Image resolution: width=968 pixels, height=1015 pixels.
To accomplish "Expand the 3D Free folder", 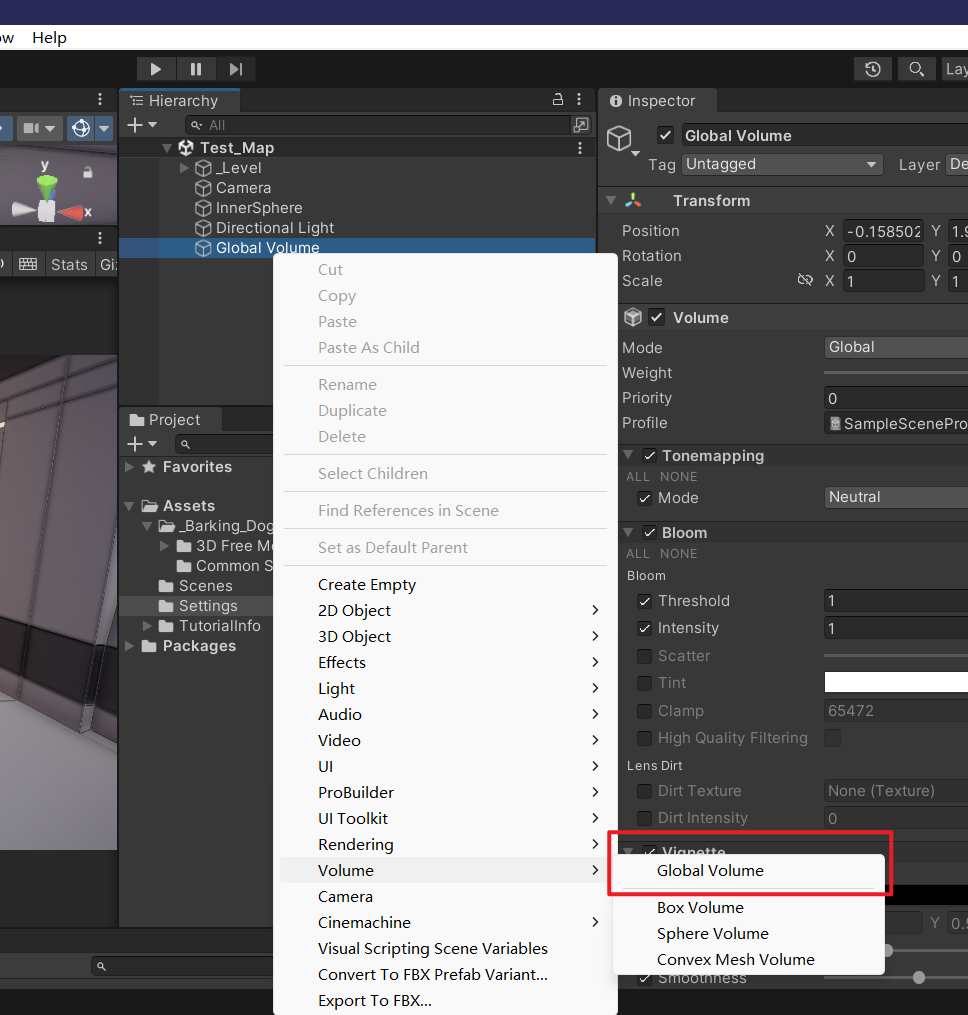I will [x=164, y=546].
